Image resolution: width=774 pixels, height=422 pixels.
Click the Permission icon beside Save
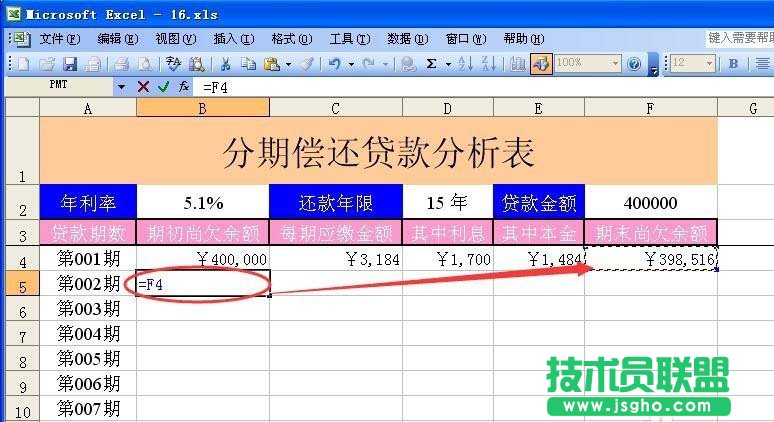[x=93, y=64]
